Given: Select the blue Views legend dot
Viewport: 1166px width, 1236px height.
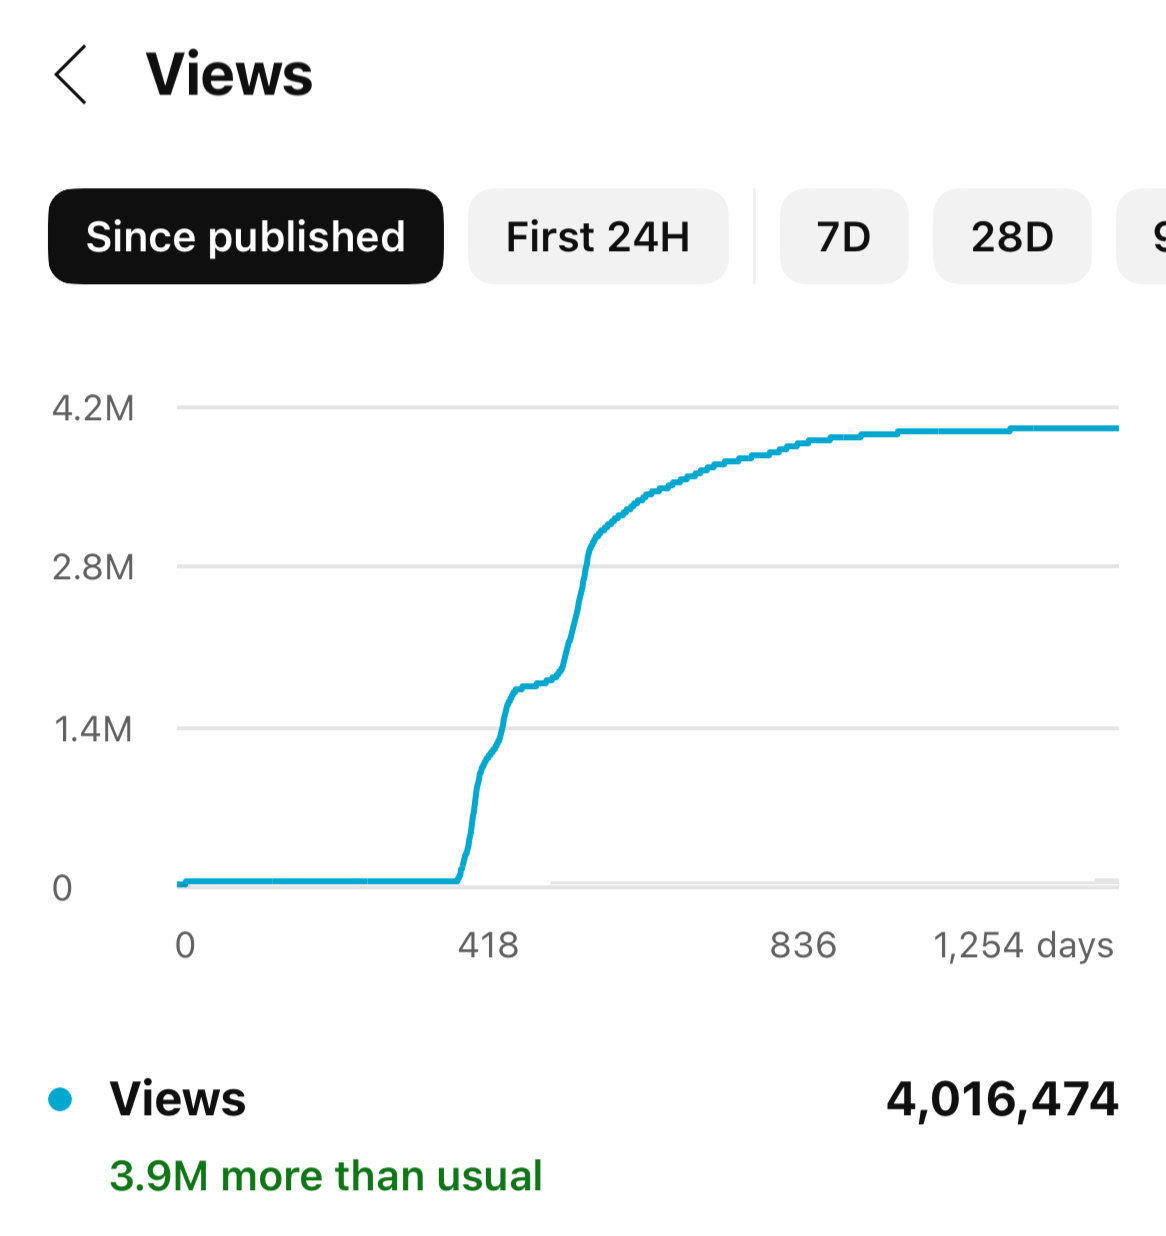Looking at the screenshot, I should [62, 1099].
